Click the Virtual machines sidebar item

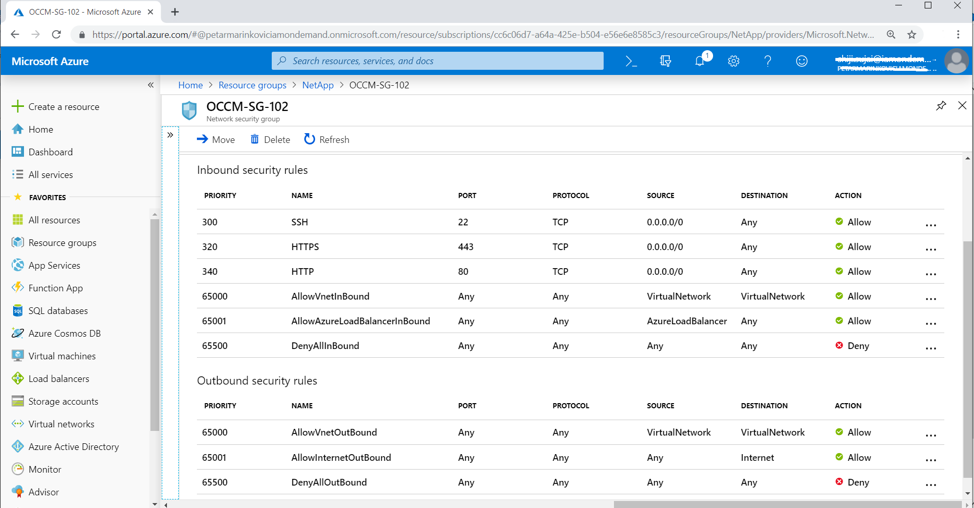click(x=62, y=356)
